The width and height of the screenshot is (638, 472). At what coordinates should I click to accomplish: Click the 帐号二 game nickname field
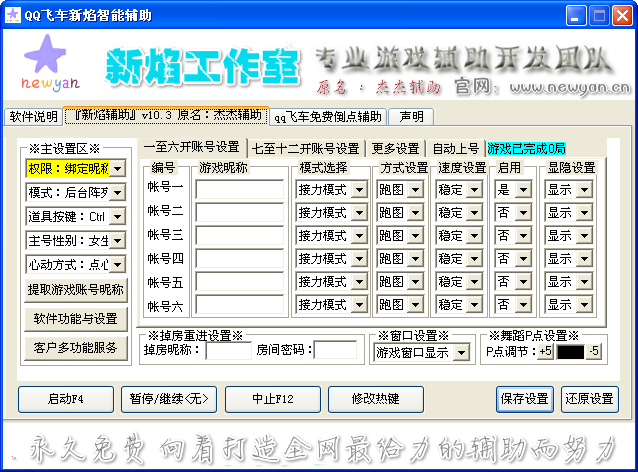tap(239, 212)
